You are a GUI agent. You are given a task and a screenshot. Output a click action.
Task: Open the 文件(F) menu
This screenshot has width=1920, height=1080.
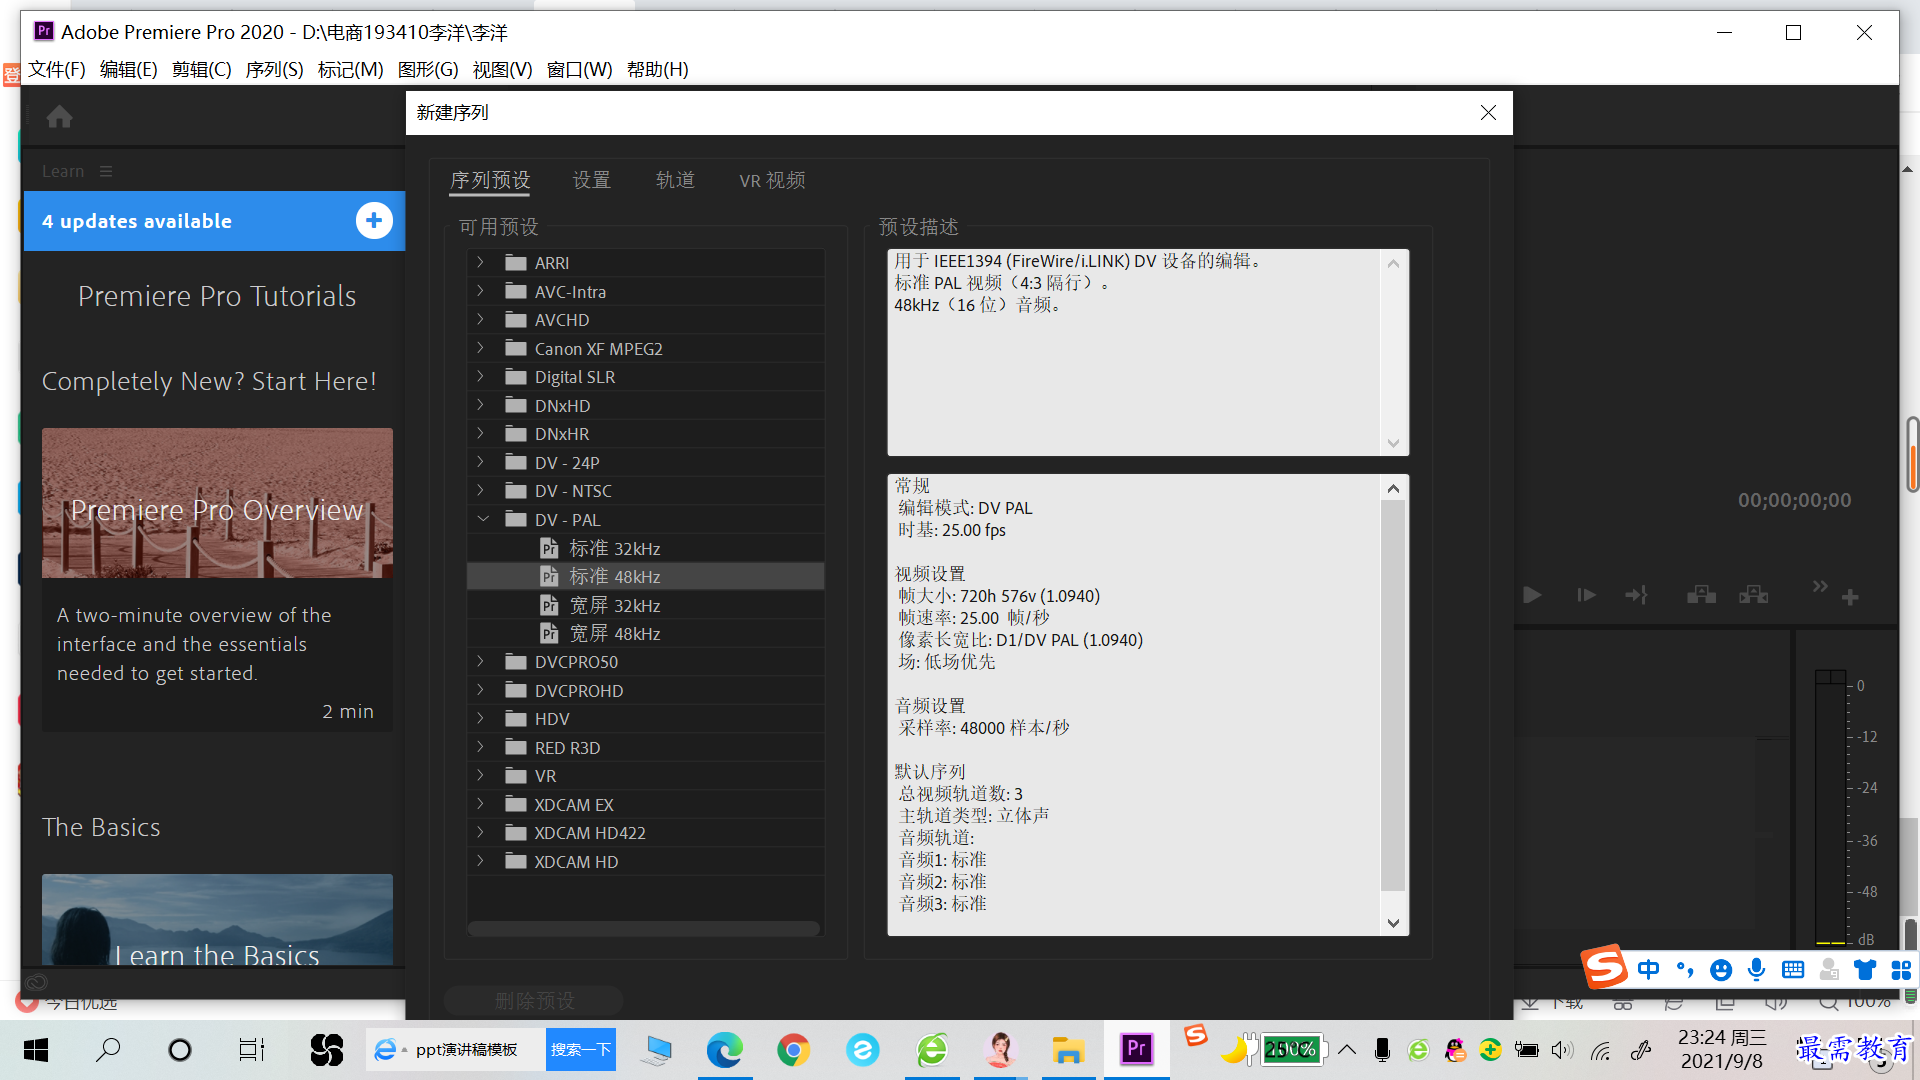tap(57, 69)
